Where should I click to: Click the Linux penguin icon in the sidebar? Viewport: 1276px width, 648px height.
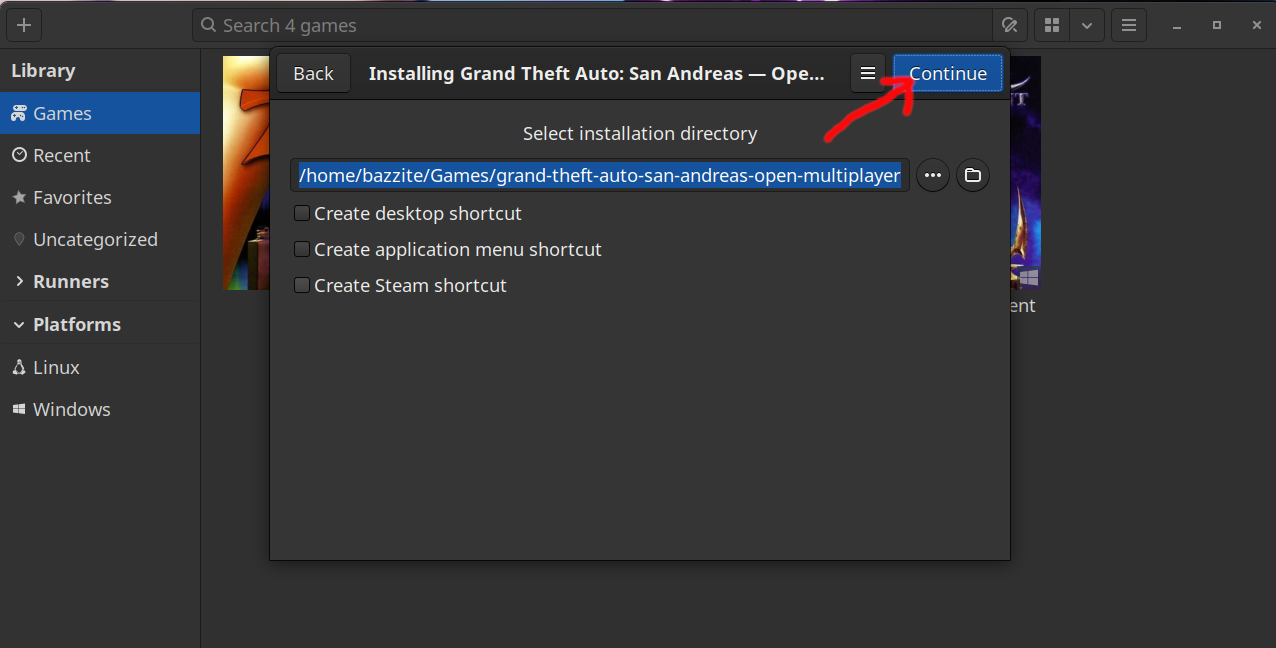[x=19, y=367]
